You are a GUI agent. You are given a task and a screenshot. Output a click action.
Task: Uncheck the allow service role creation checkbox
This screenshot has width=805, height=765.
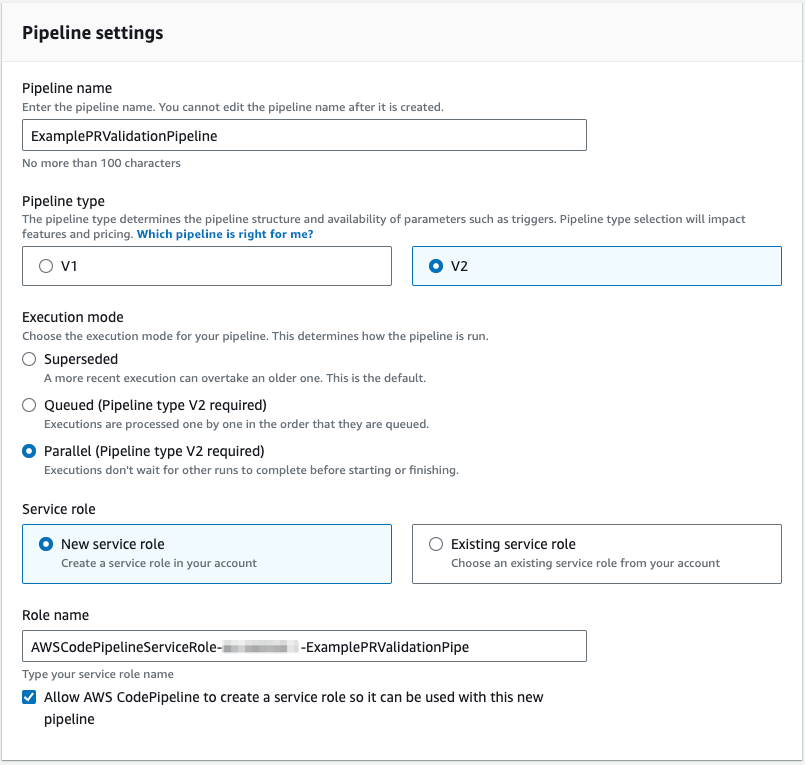[29, 697]
